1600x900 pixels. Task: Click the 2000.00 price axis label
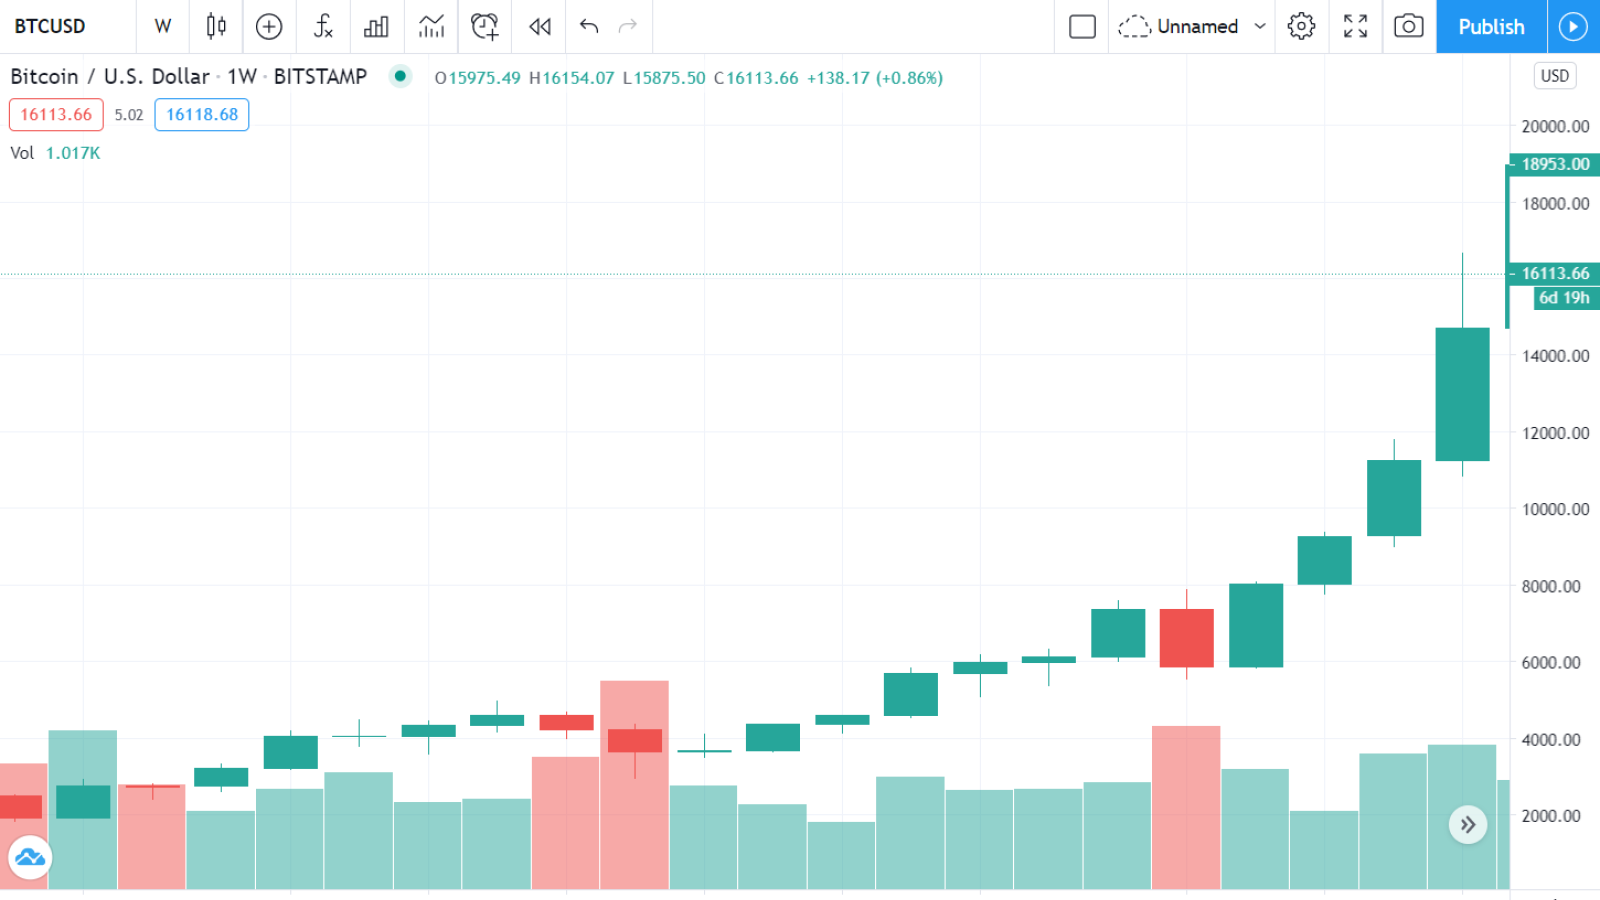(1551, 816)
